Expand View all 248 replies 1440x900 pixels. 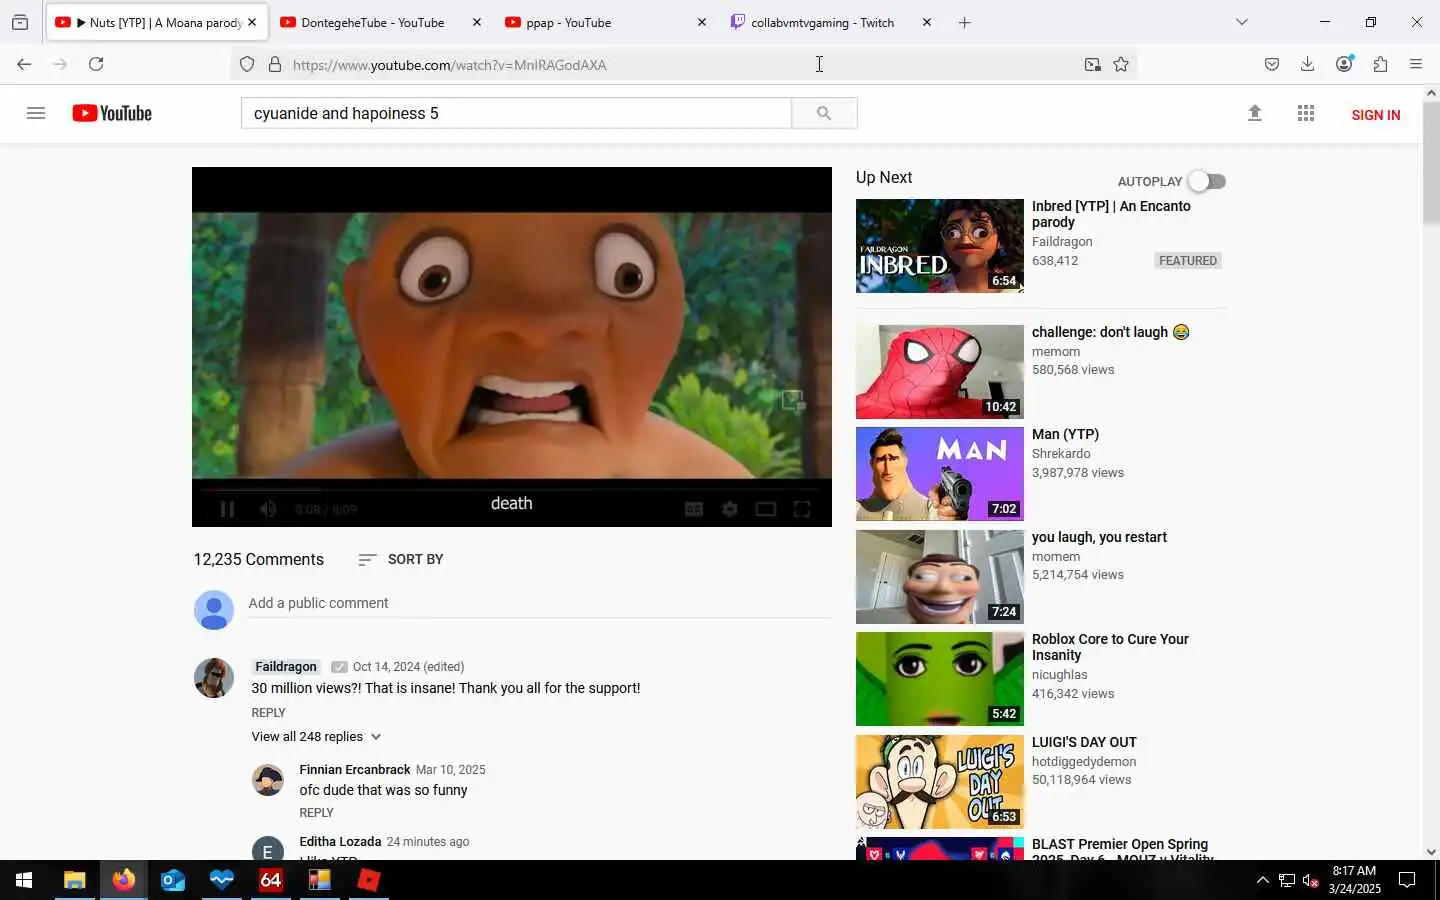(316, 736)
